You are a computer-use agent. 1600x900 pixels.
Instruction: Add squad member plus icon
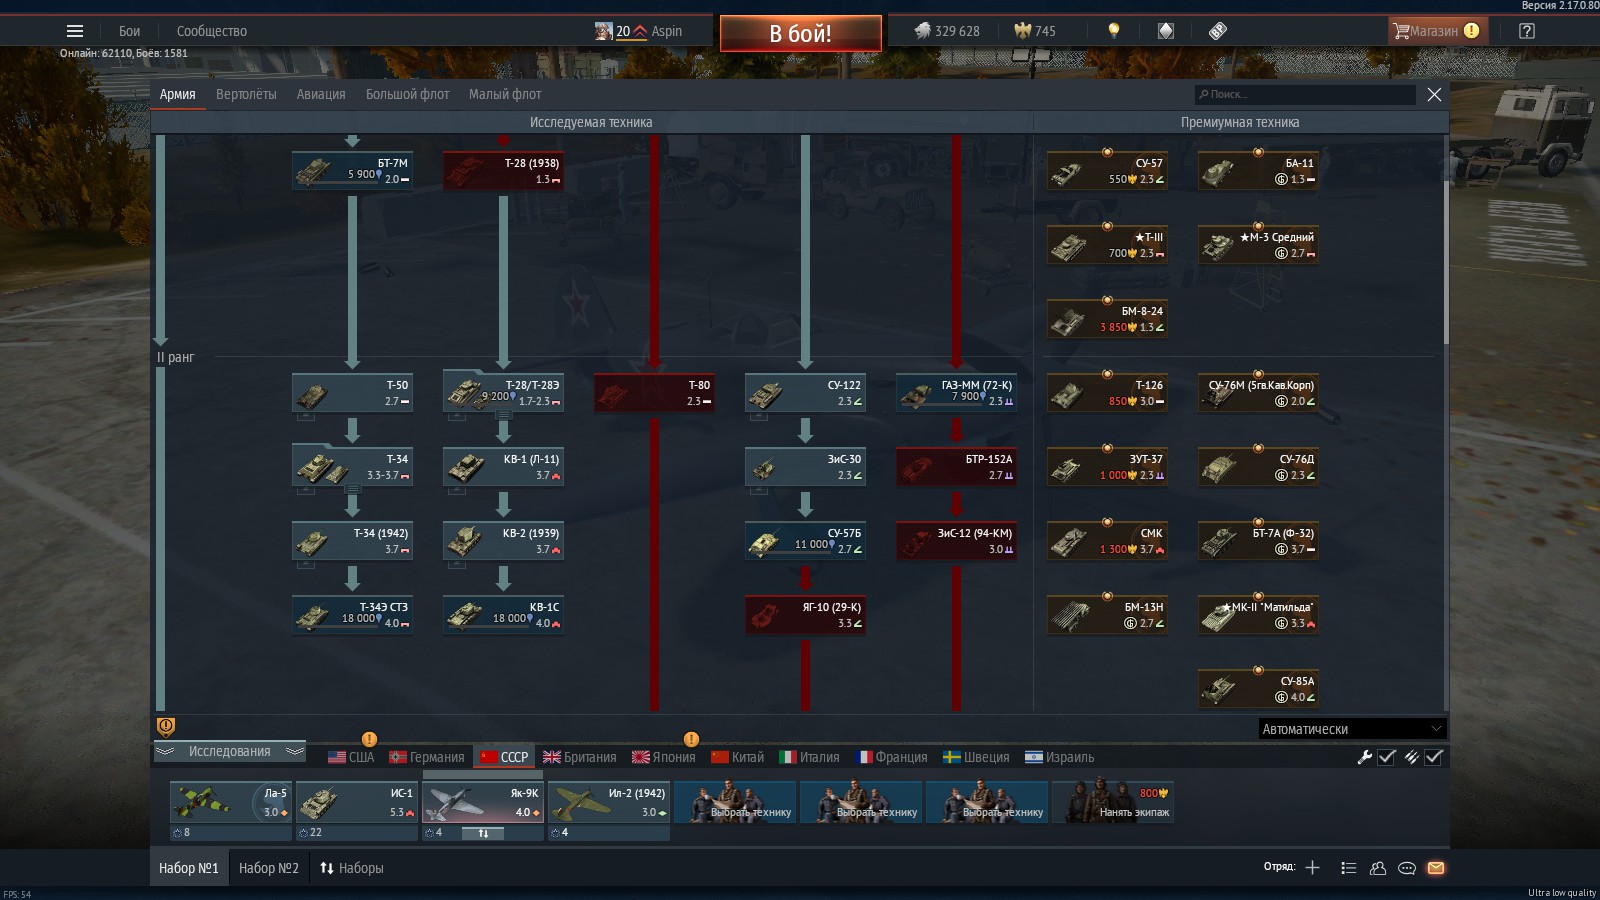coord(1312,867)
